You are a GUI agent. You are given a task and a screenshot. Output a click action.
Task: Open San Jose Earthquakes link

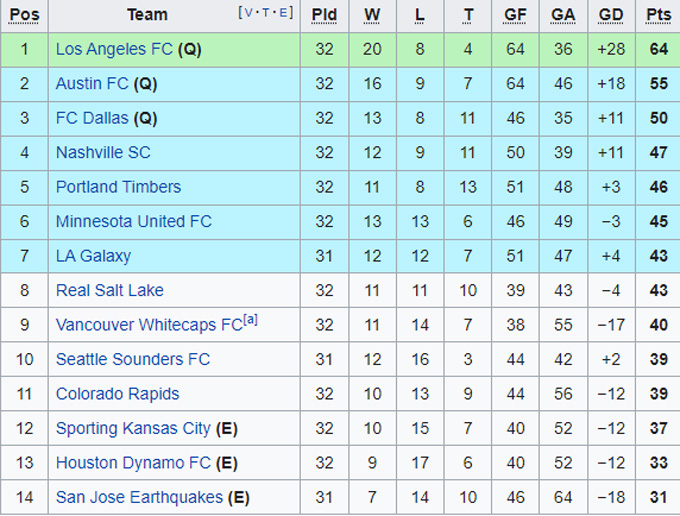139,497
